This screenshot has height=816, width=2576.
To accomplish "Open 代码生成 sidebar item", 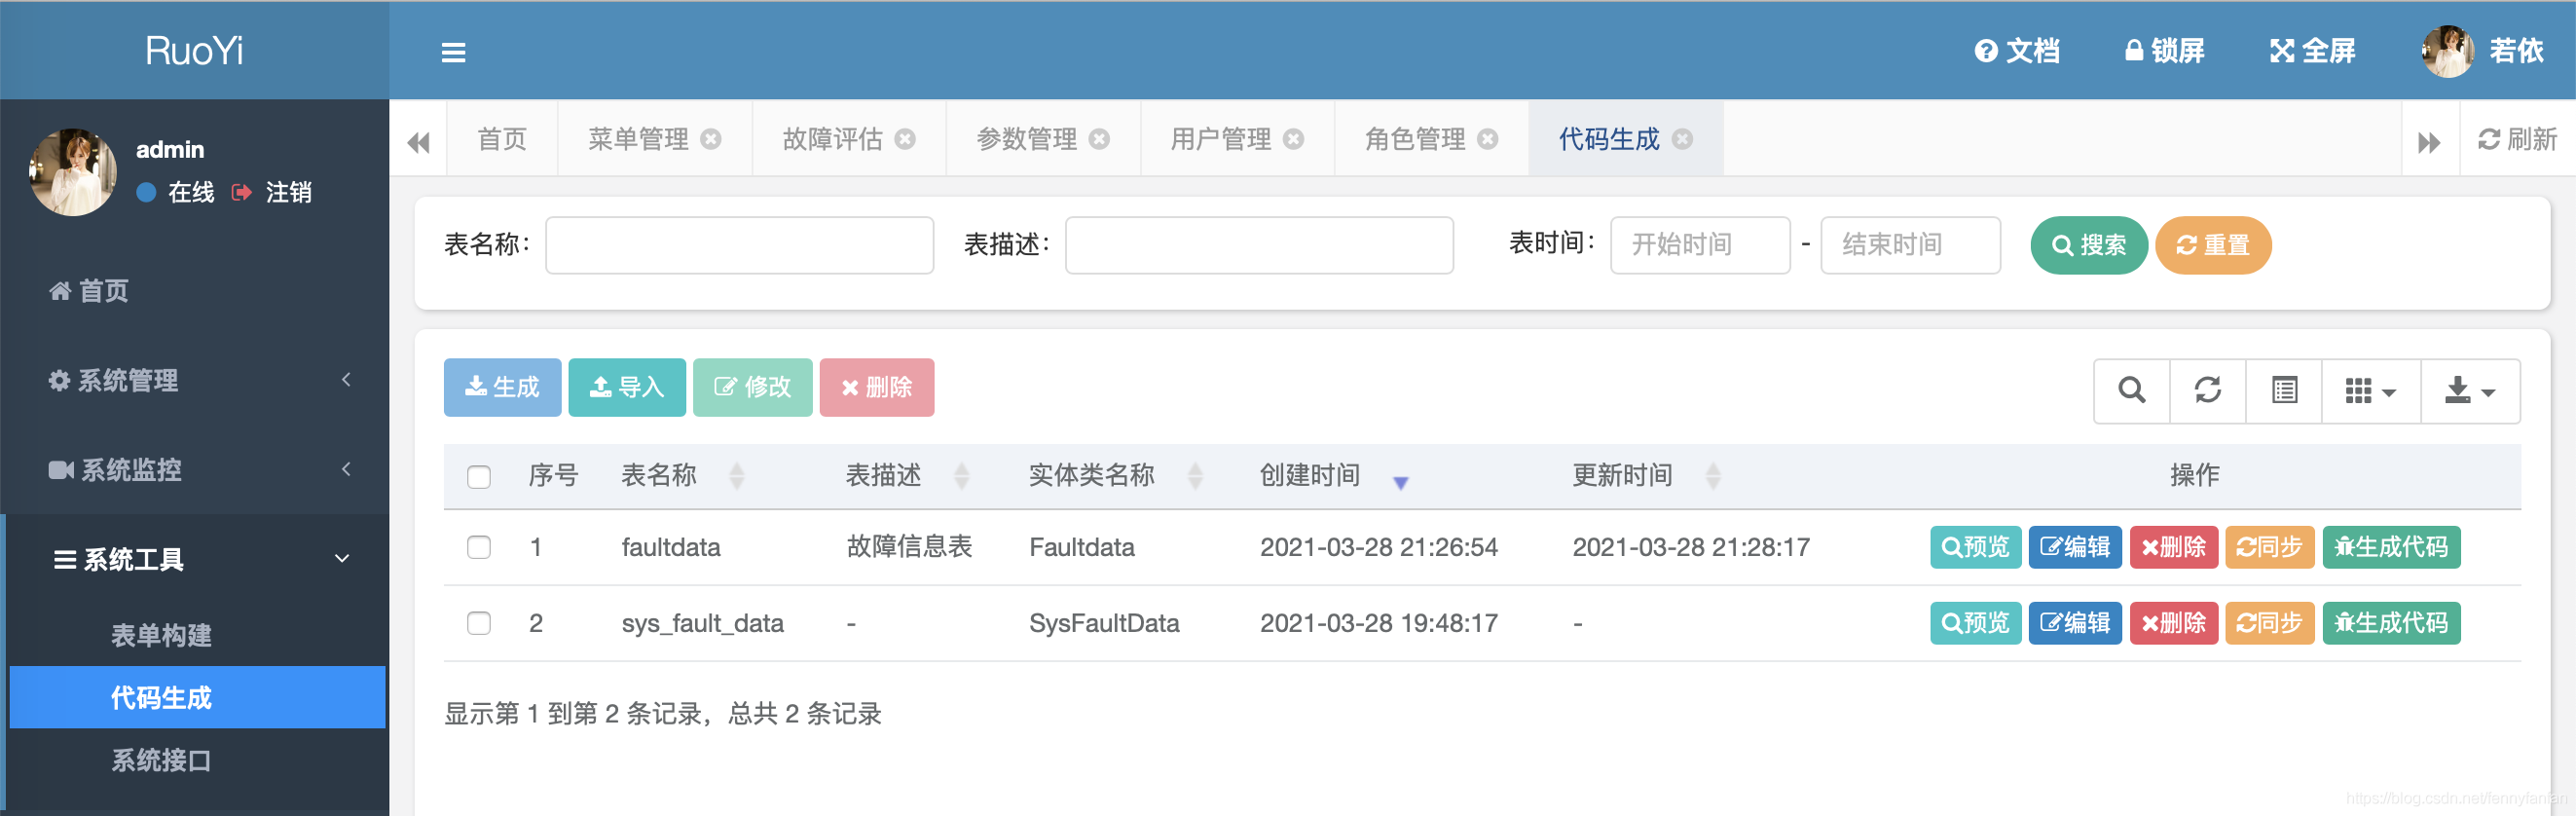I will (197, 697).
